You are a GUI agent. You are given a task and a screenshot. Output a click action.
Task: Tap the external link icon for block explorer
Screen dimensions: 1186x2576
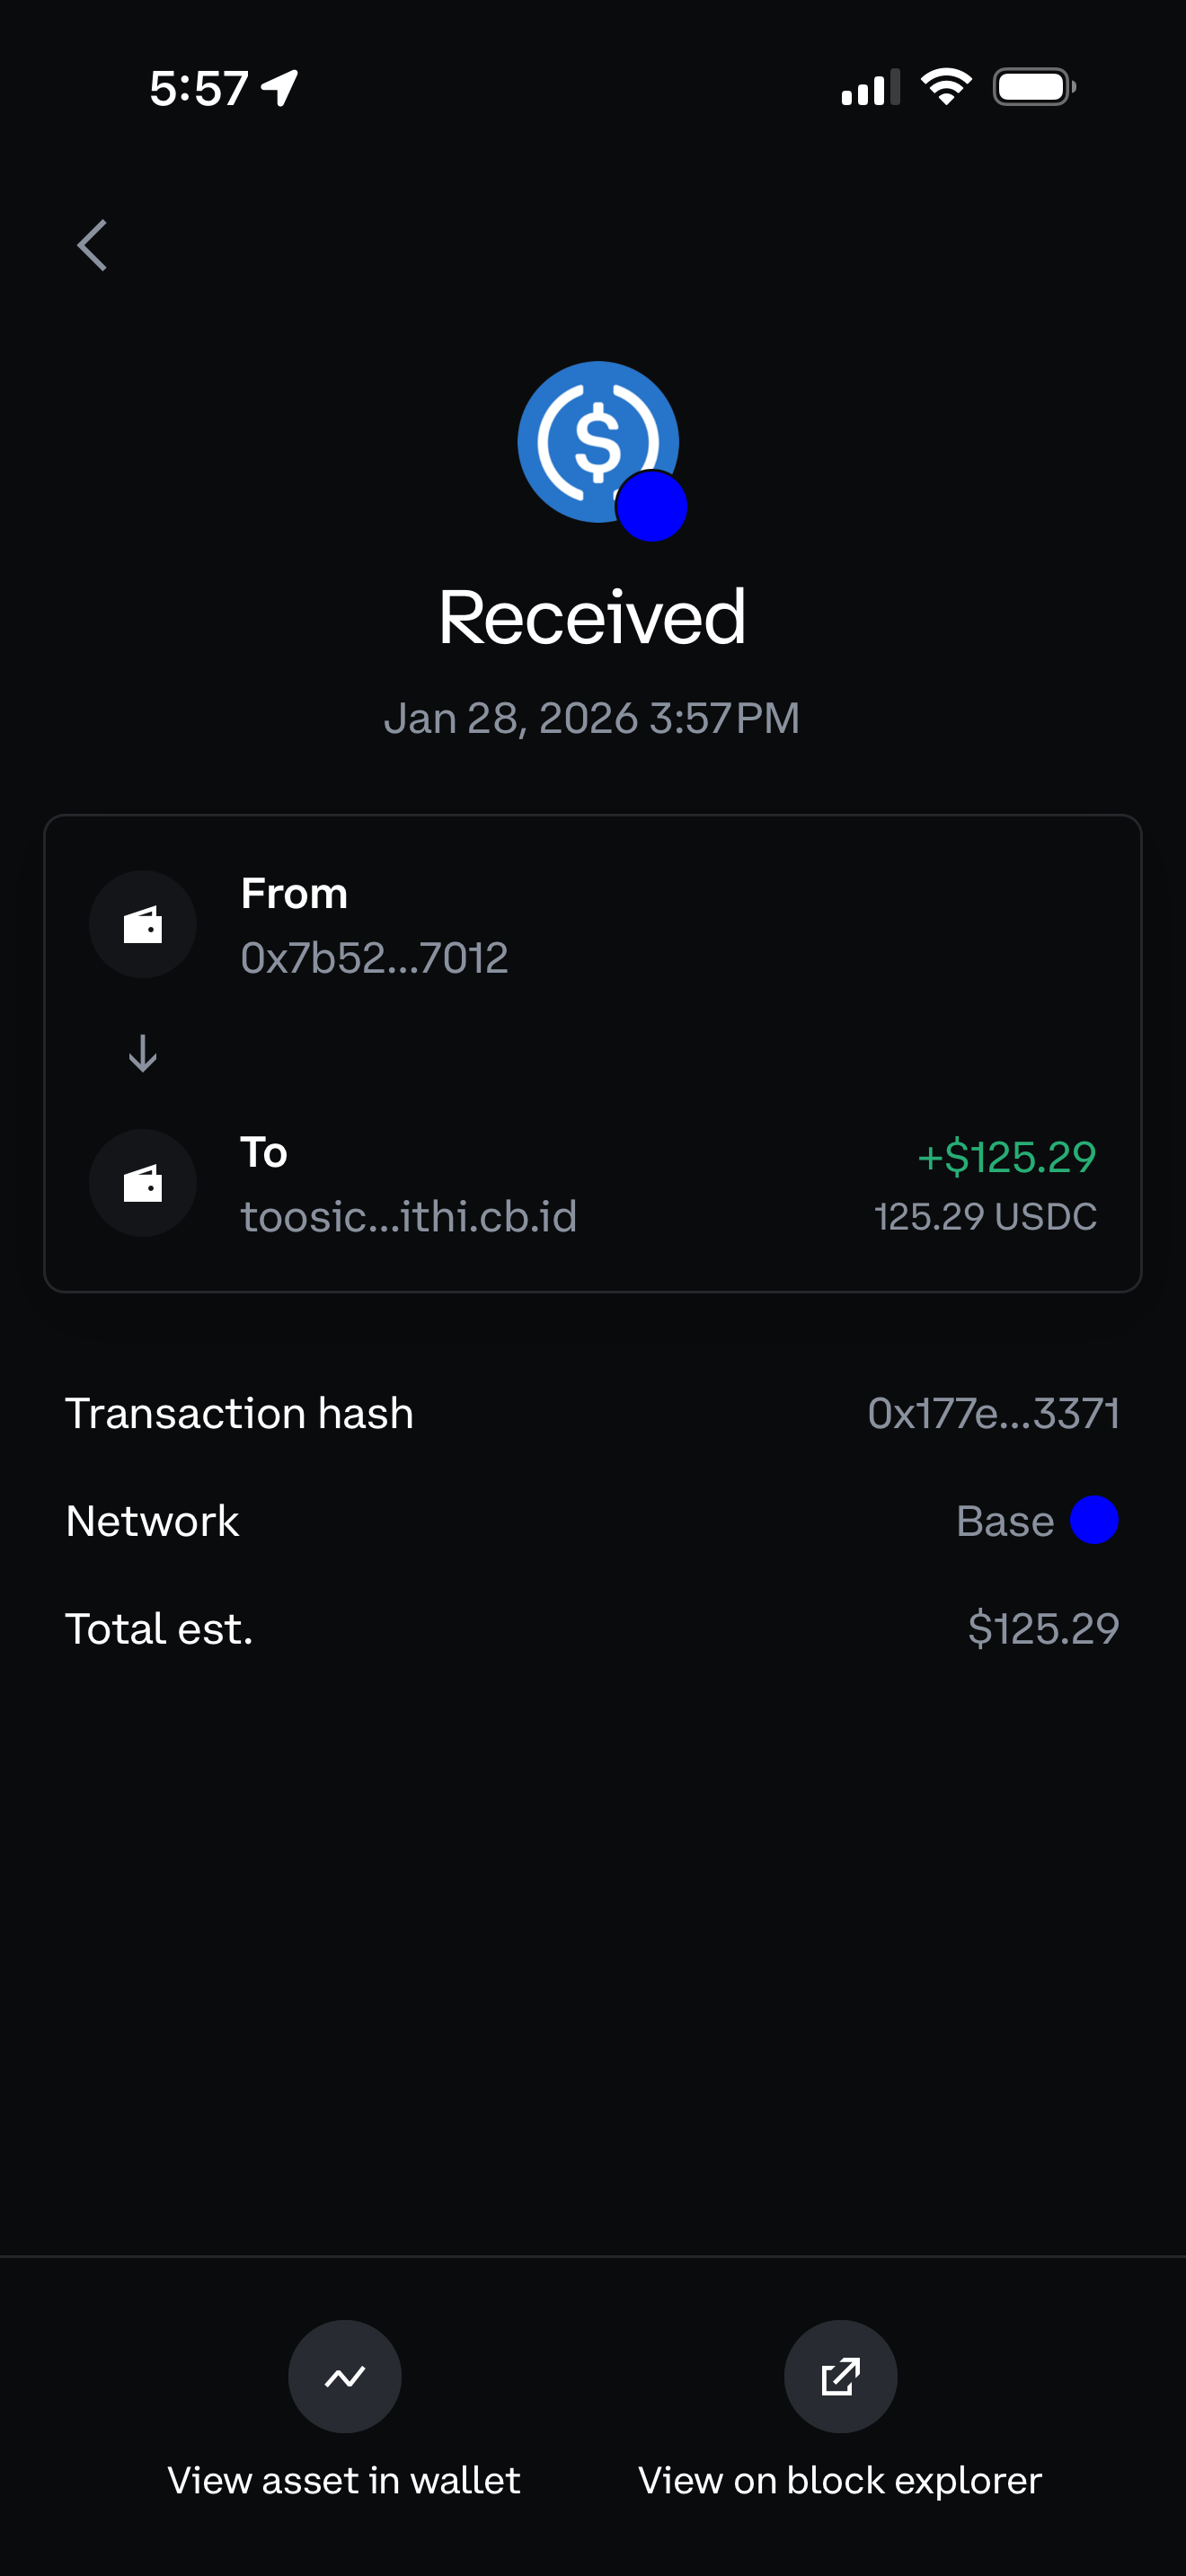pos(840,2376)
